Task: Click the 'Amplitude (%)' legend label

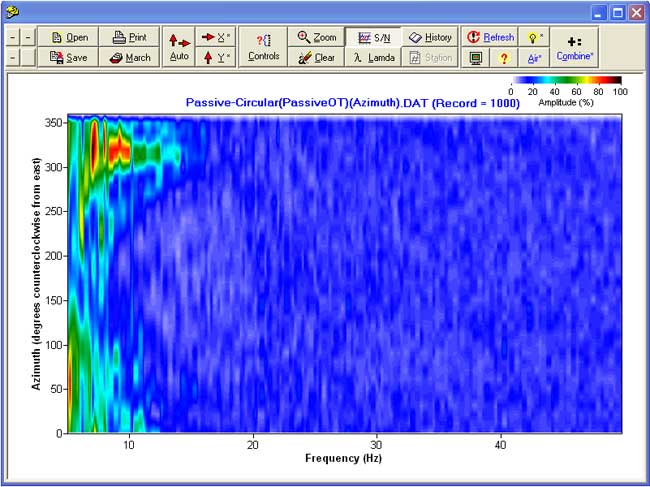Action: (565, 102)
